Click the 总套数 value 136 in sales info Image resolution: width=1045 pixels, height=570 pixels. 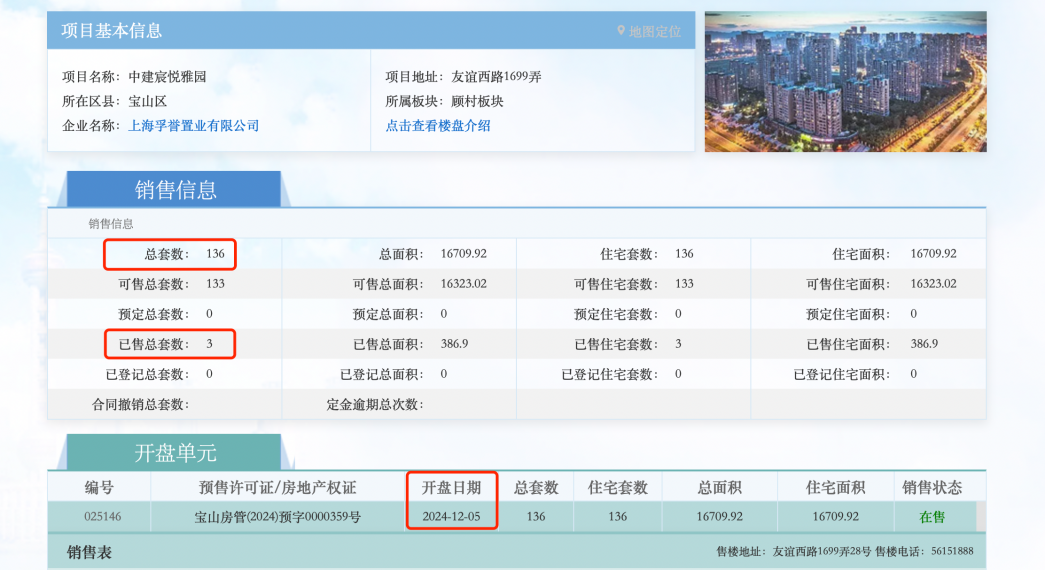pos(215,253)
